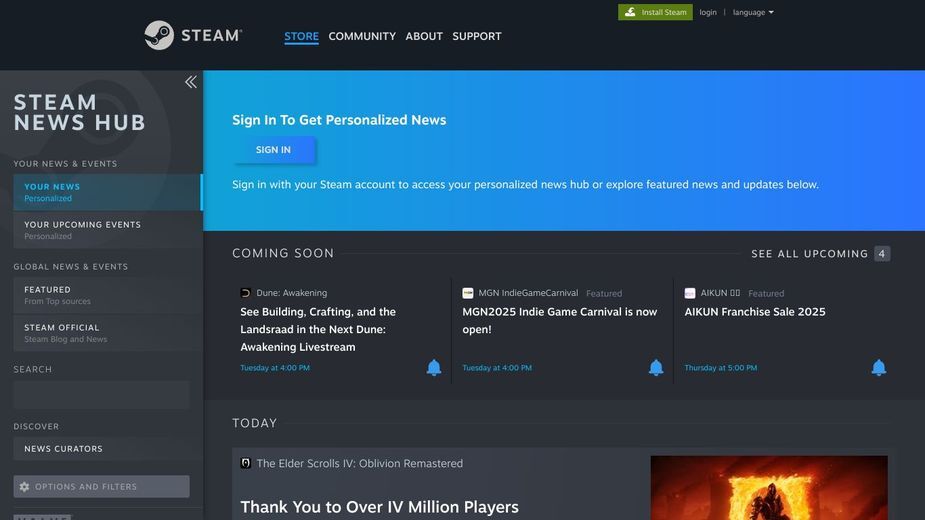Screen dimensions: 925x520
Task: Click the Dune: Awakening game icon
Action: [x=245, y=293]
